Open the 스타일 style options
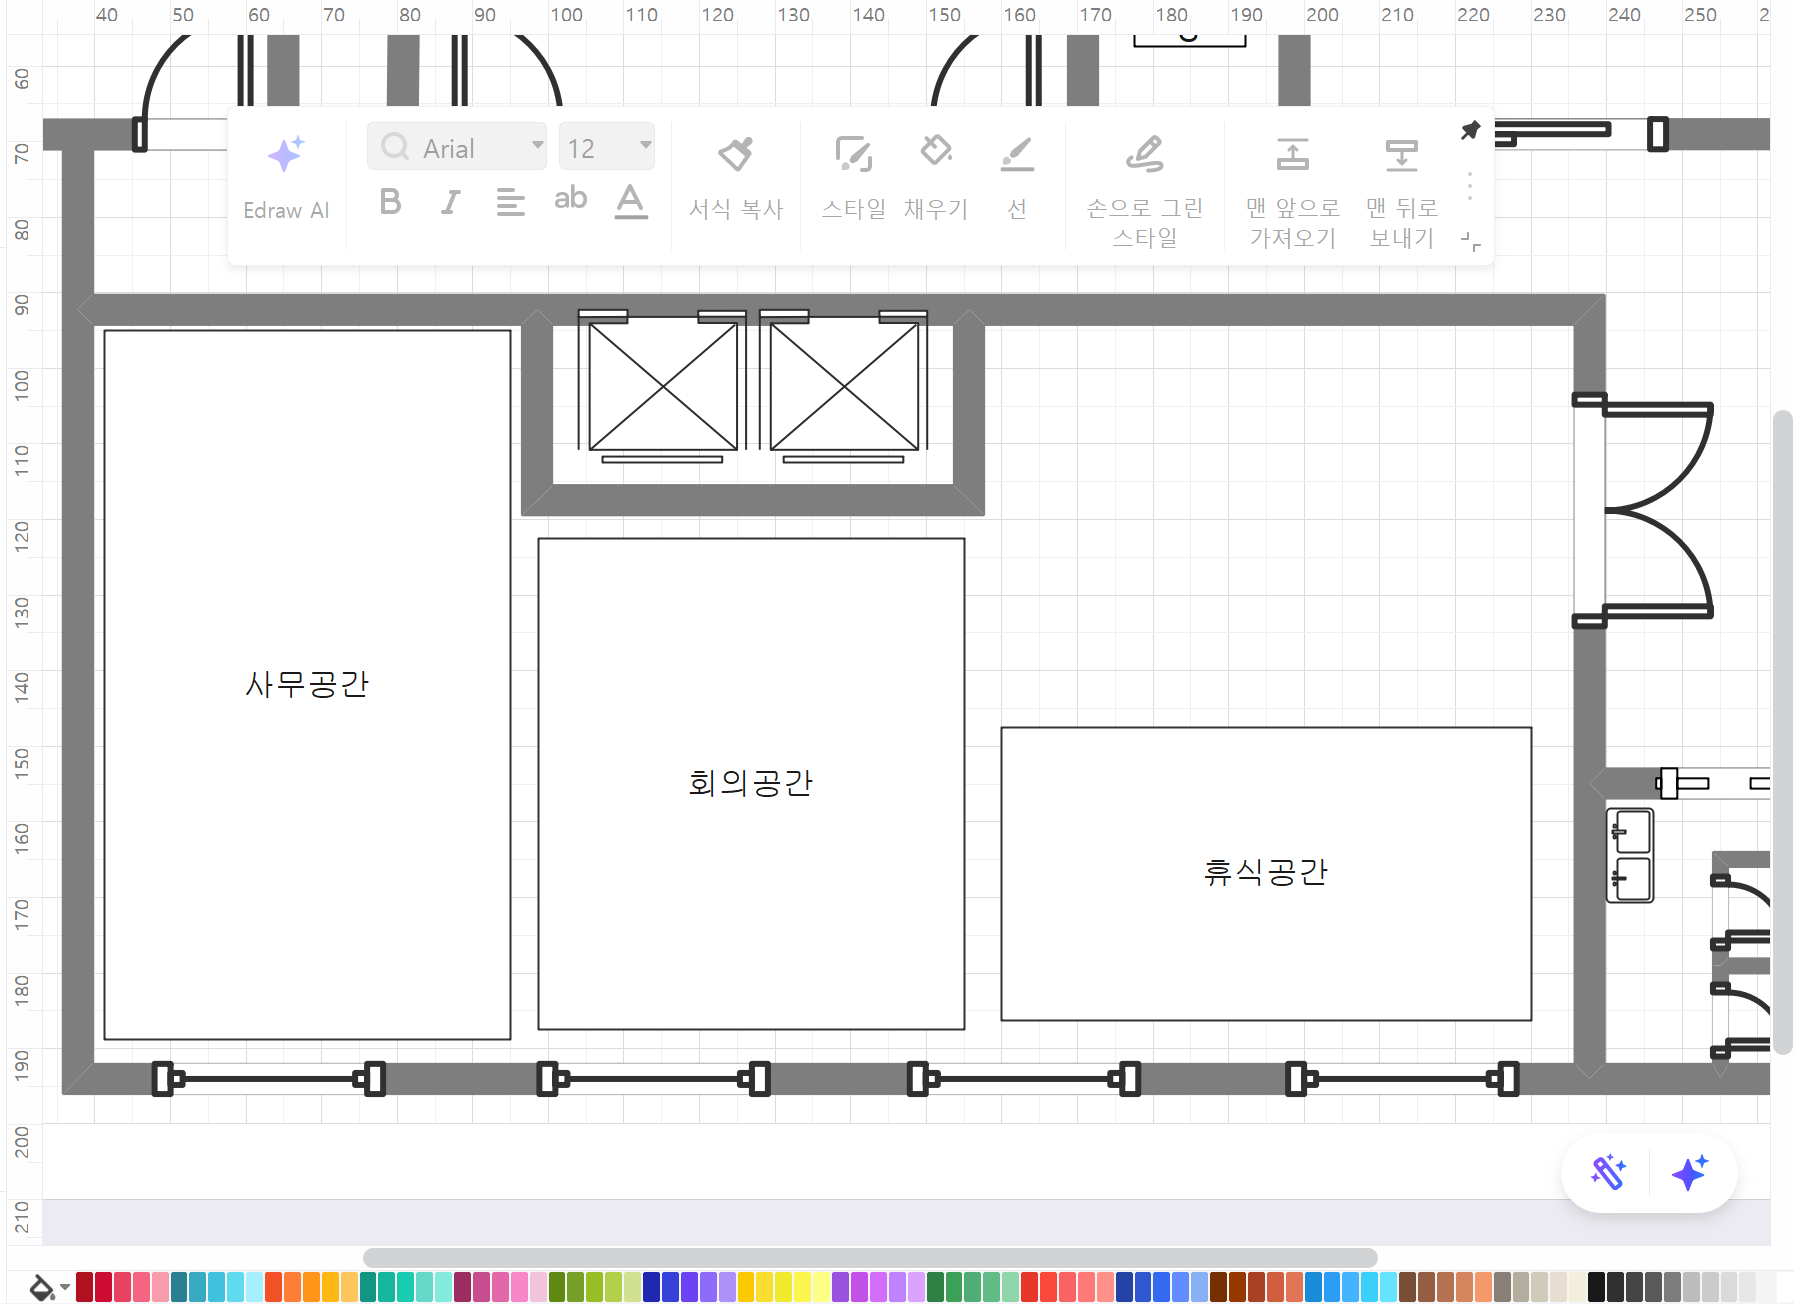 tap(854, 178)
